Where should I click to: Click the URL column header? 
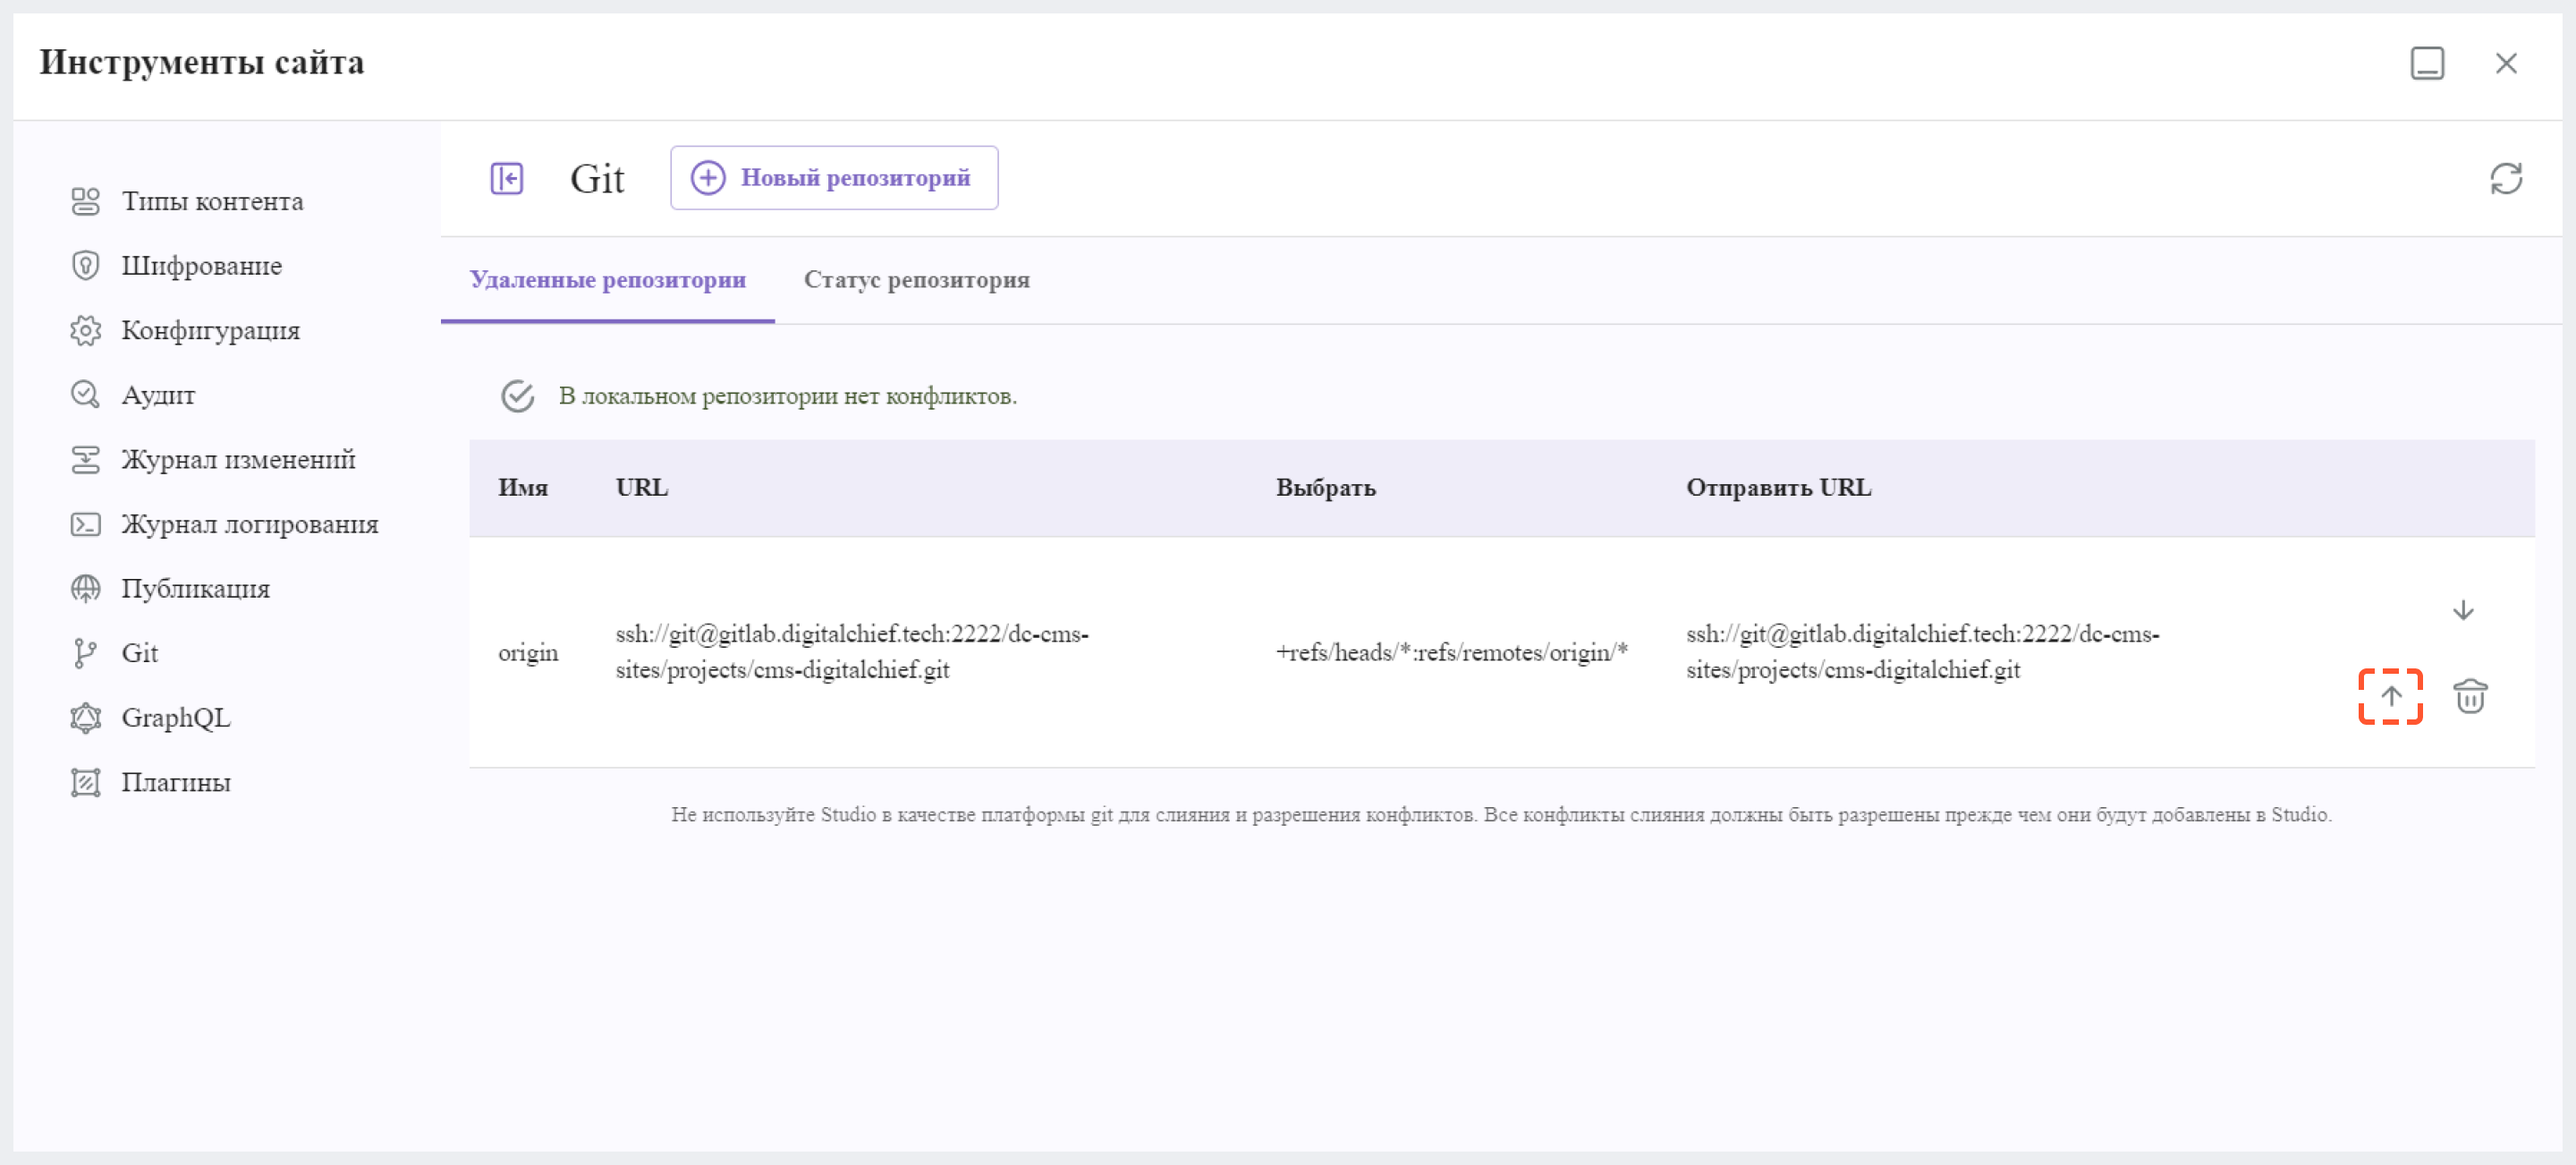(x=641, y=488)
